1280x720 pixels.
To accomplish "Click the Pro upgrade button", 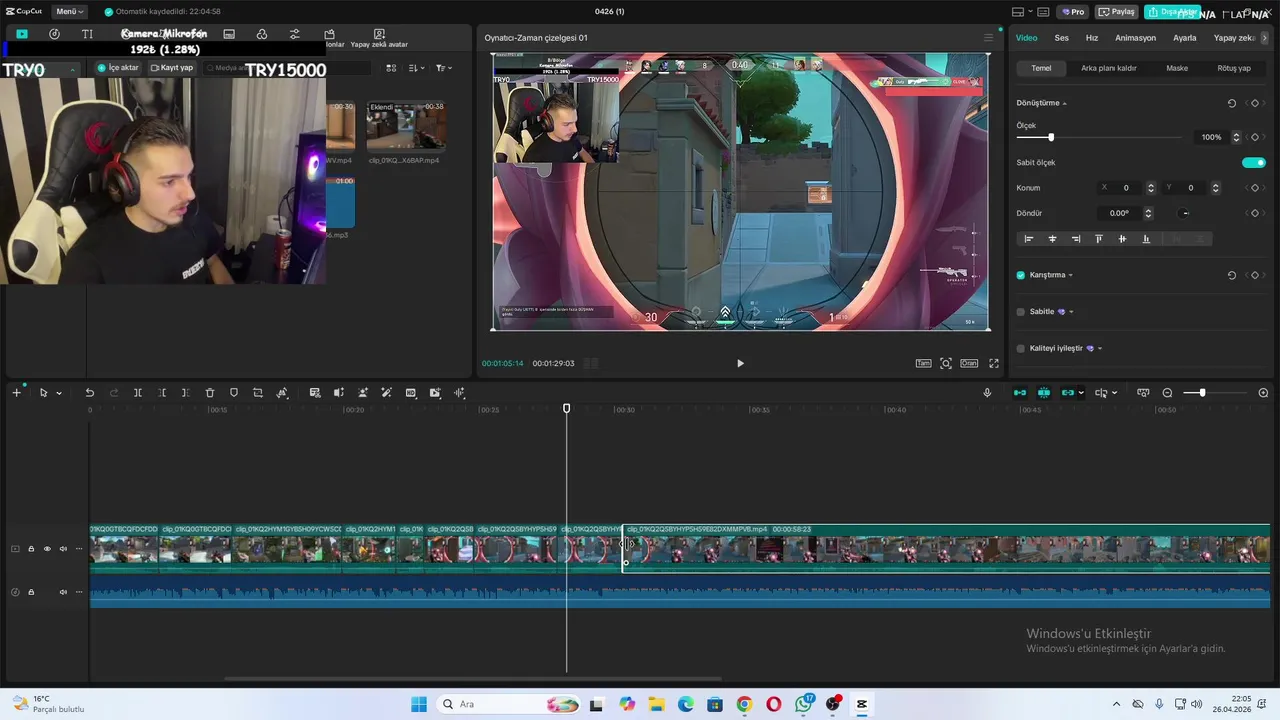I will pyautogui.click(x=1074, y=12).
